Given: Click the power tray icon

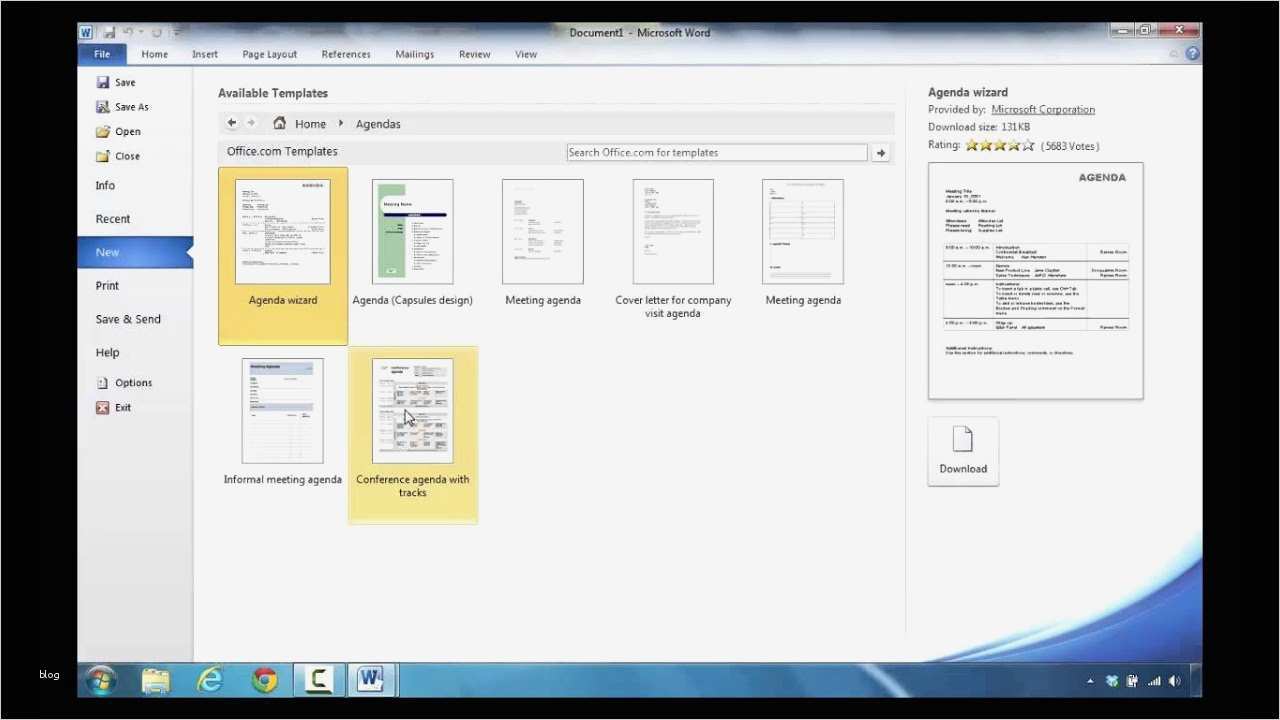Looking at the screenshot, I should click(x=1133, y=681).
